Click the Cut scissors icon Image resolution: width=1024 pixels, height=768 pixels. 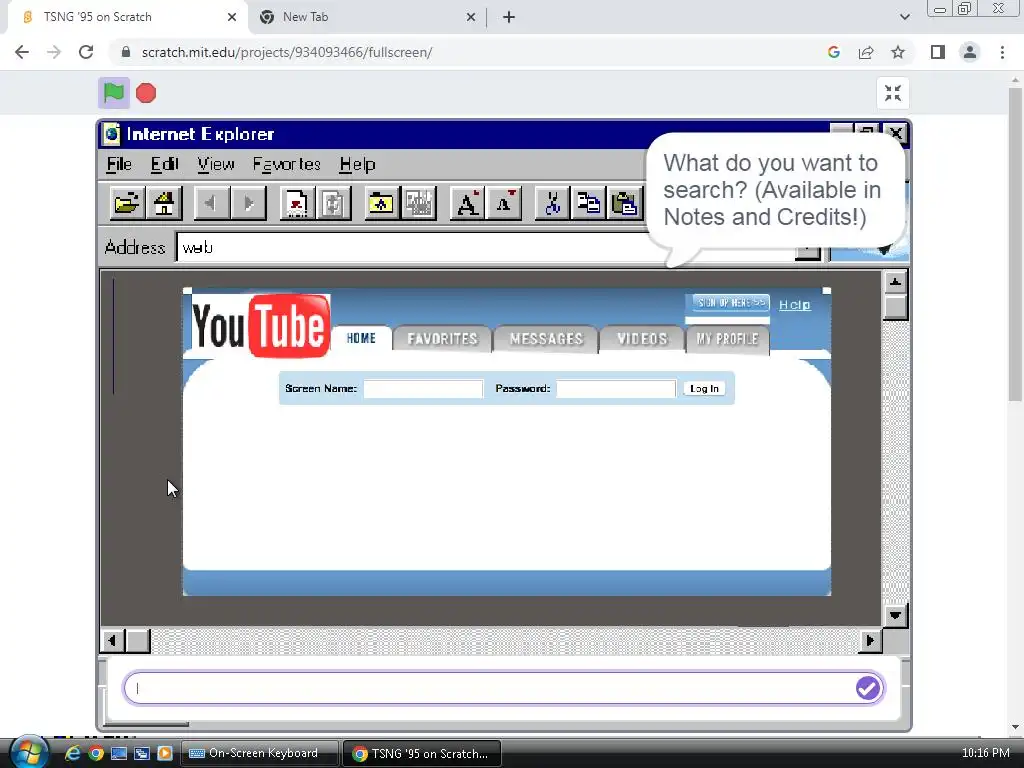(552, 203)
